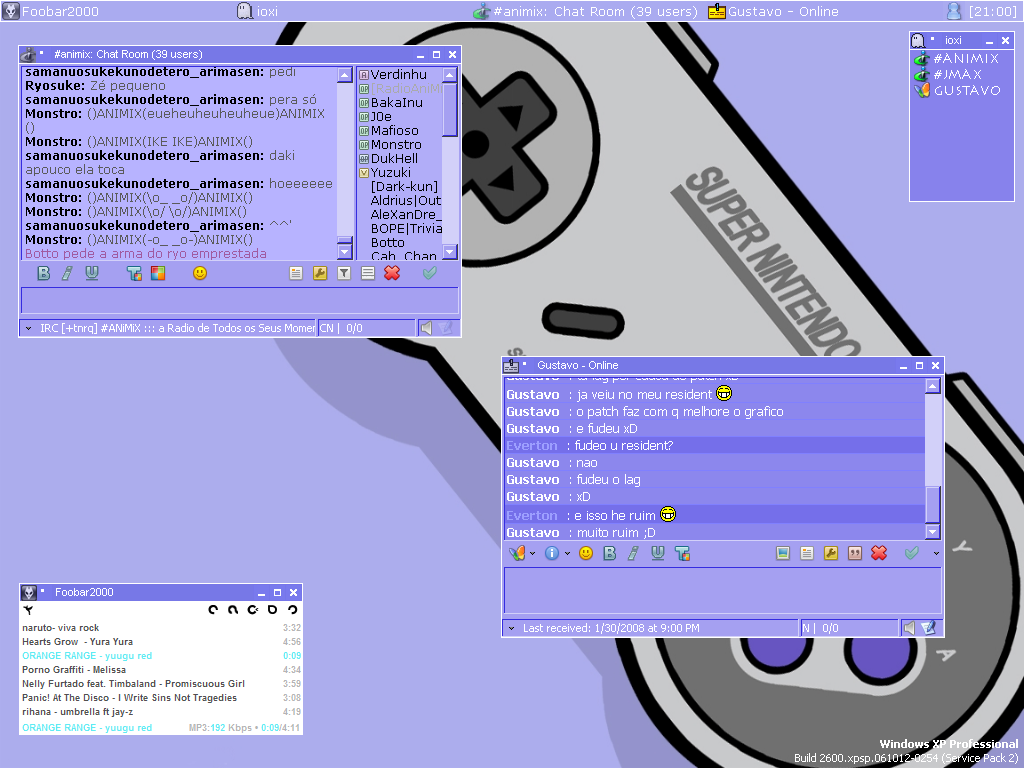
Task: Click the quote marks icon in Gustavo toolbar
Action: point(855,553)
